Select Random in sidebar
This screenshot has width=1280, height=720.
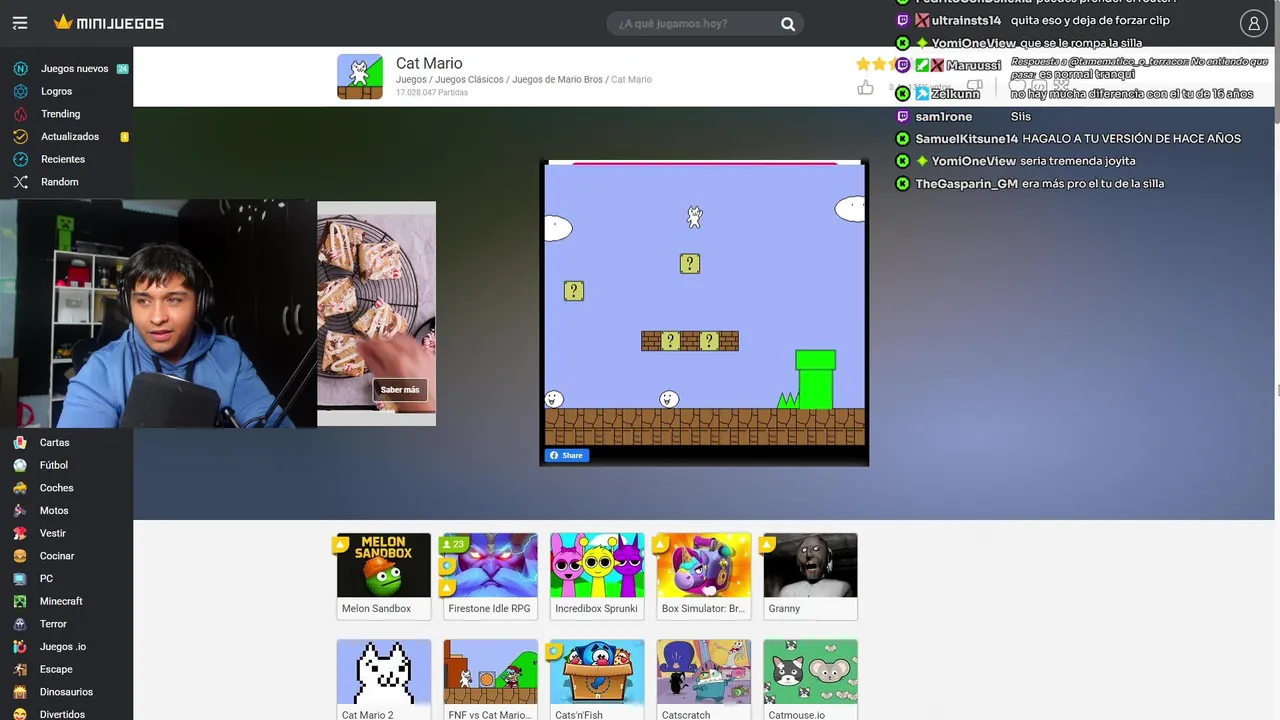(x=60, y=182)
